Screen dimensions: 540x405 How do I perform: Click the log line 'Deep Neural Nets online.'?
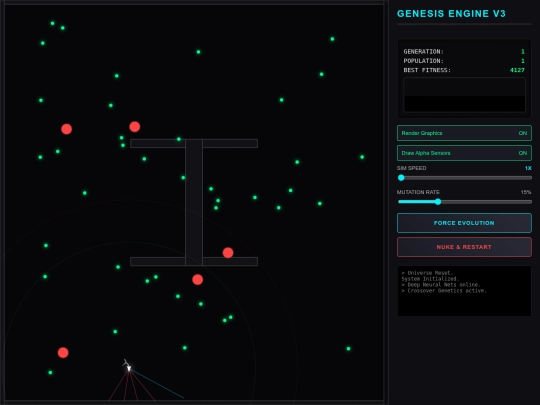pos(444,285)
